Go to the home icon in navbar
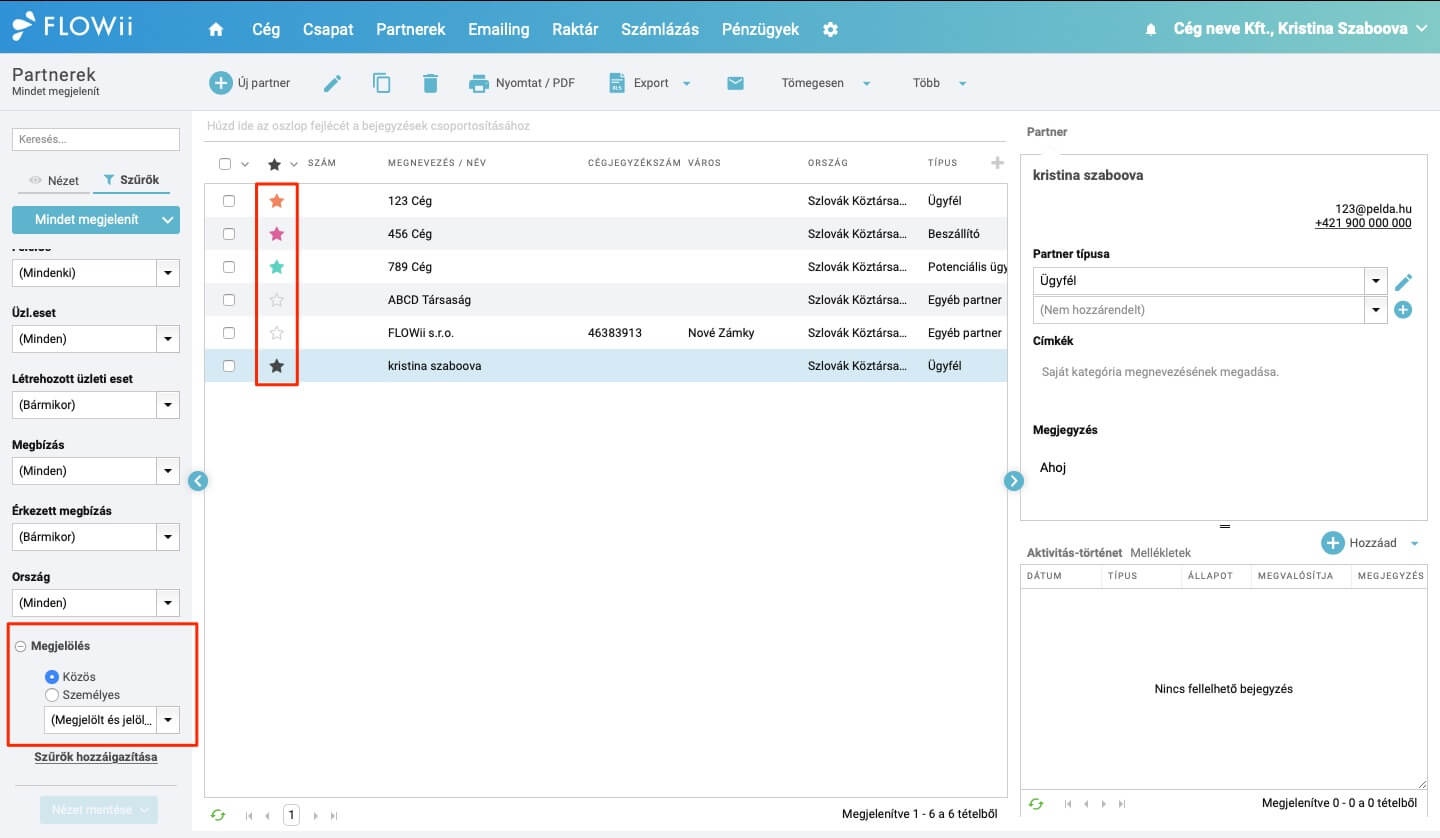Viewport: 1440px width, 838px height. [x=215, y=29]
